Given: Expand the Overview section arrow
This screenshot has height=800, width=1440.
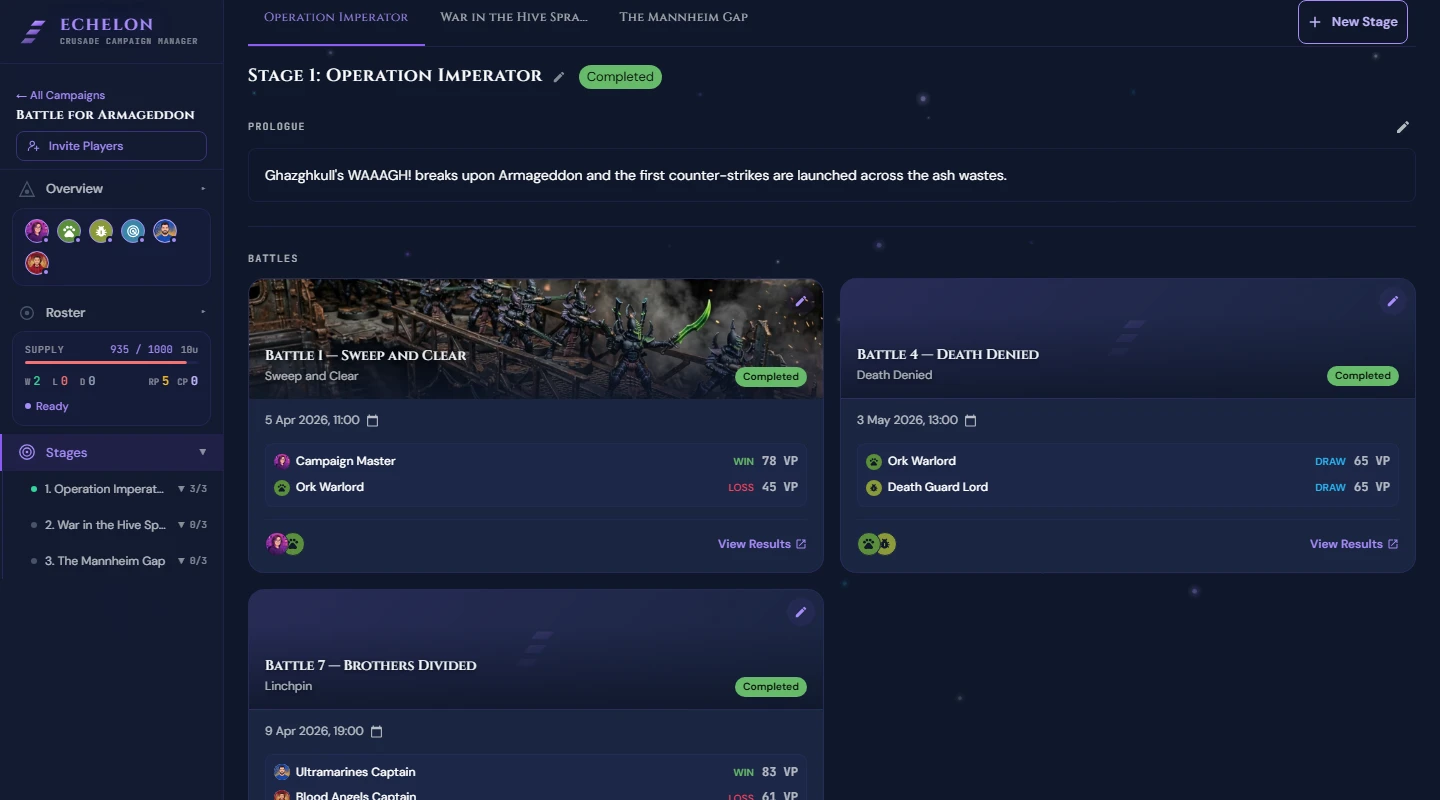Looking at the screenshot, I should point(203,189).
